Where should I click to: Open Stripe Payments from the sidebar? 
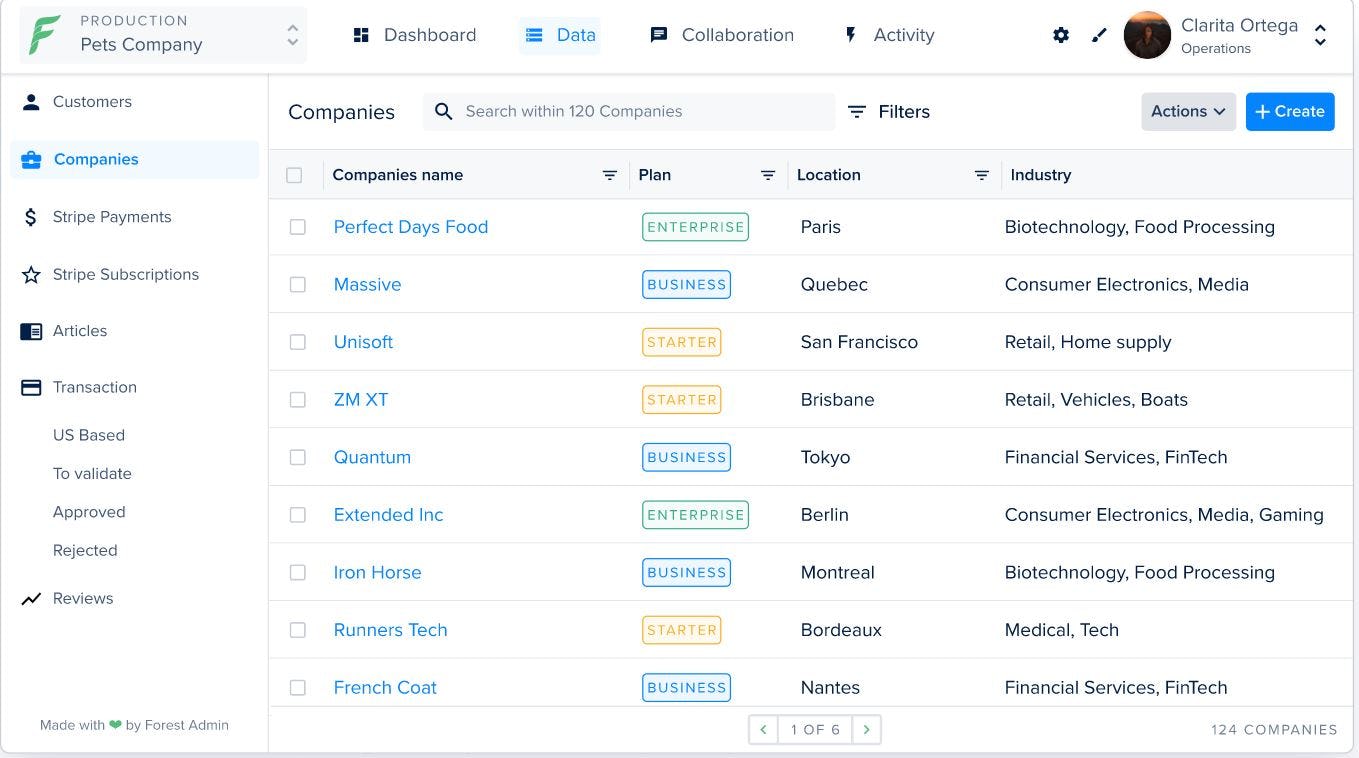pyautogui.click(x=31, y=217)
